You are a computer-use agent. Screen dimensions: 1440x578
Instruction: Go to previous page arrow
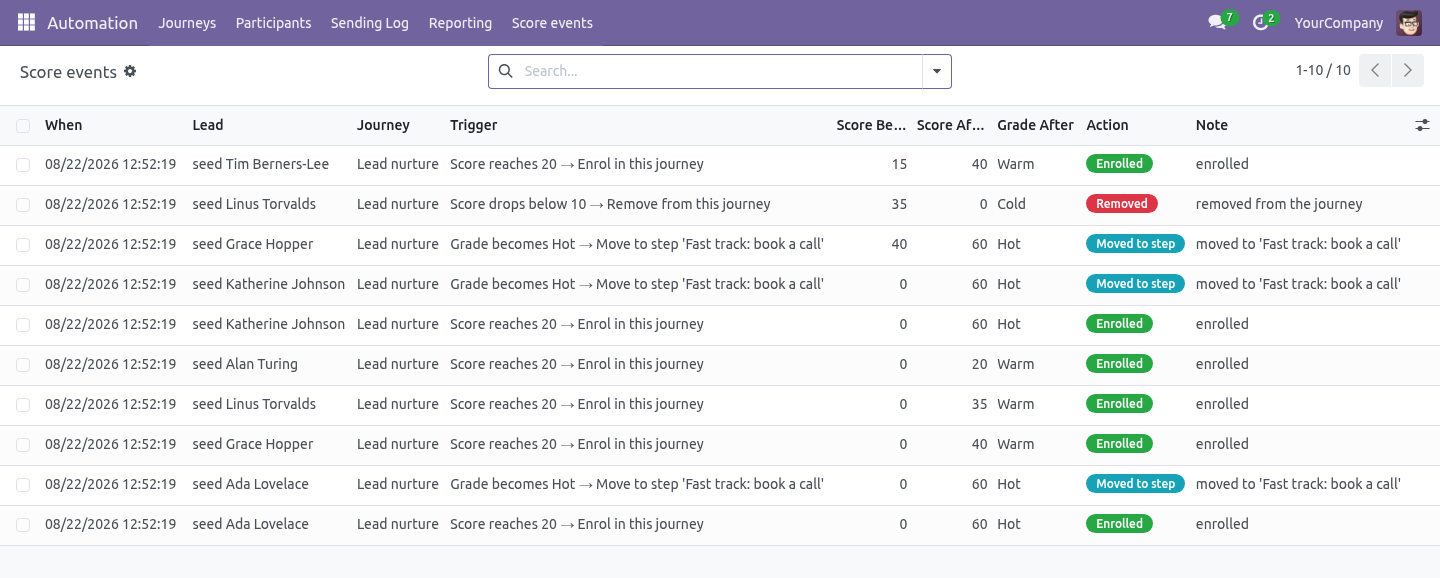(1375, 70)
